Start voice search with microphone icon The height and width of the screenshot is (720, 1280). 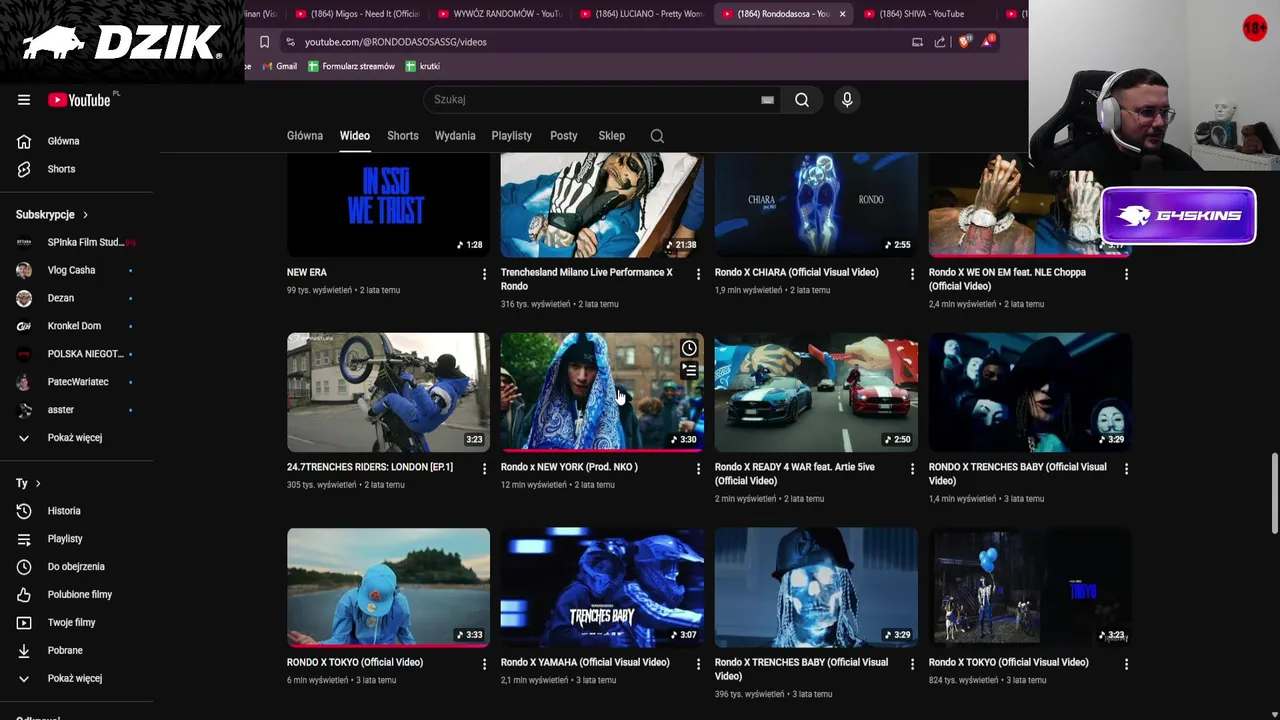[847, 99]
